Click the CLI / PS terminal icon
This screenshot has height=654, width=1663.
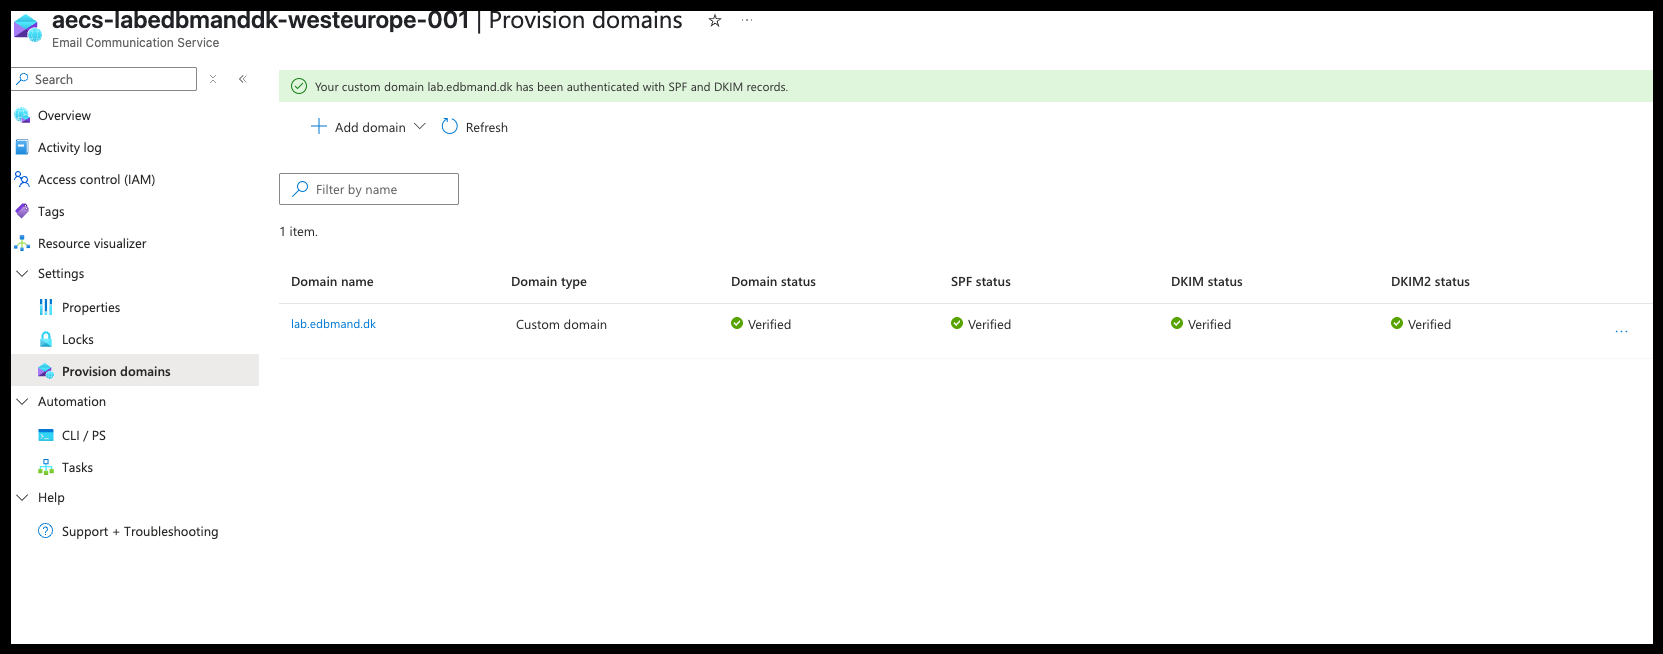click(x=46, y=435)
